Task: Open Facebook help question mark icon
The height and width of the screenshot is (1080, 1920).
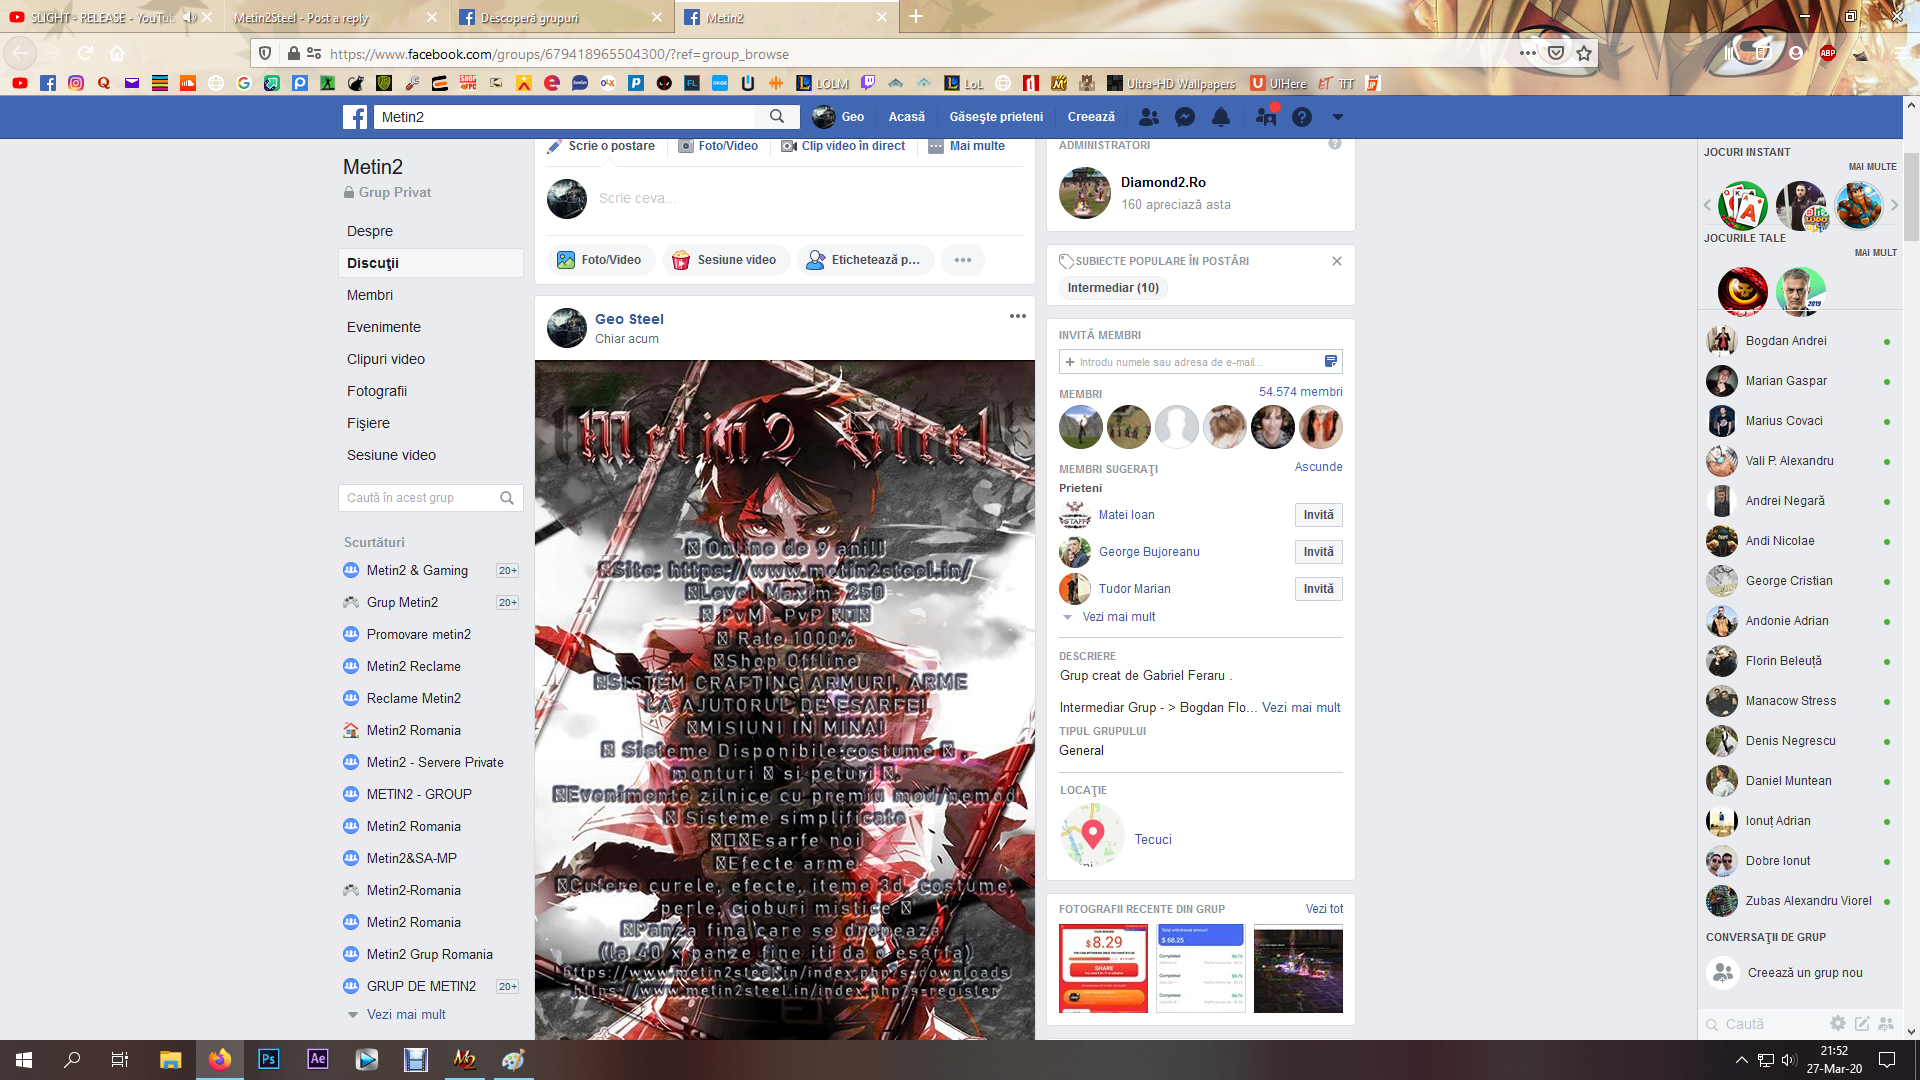Action: (x=1301, y=117)
